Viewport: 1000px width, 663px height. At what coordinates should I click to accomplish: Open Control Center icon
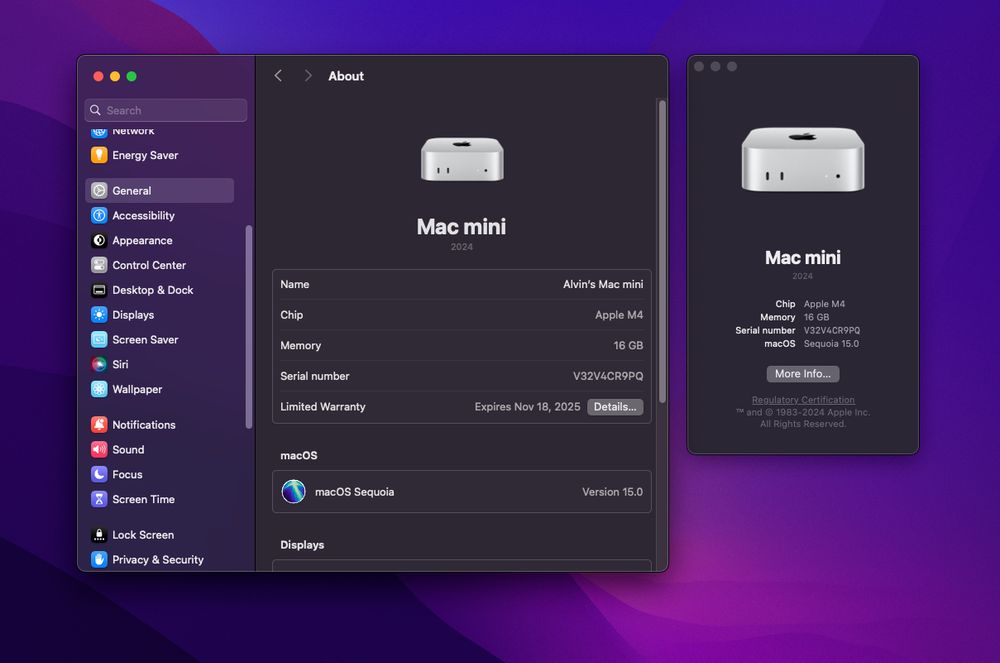pyautogui.click(x=99, y=265)
